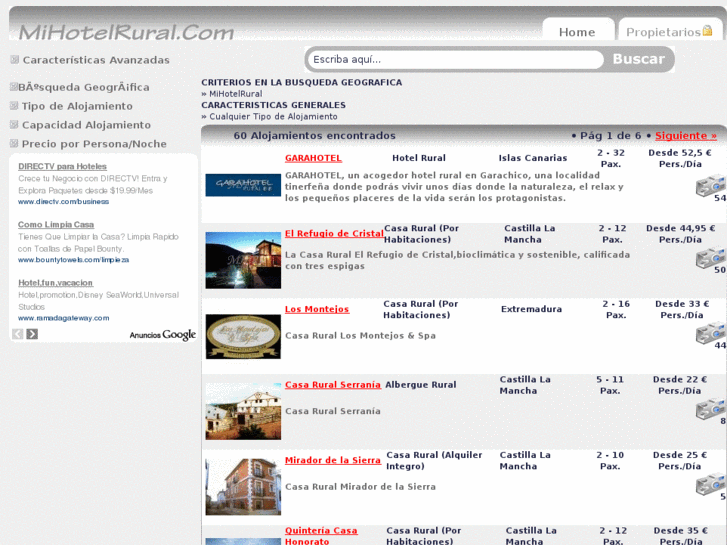Click 'CARACTERISTICAS GENERALES' heading
727x545 pixels.
[x=273, y=105]
